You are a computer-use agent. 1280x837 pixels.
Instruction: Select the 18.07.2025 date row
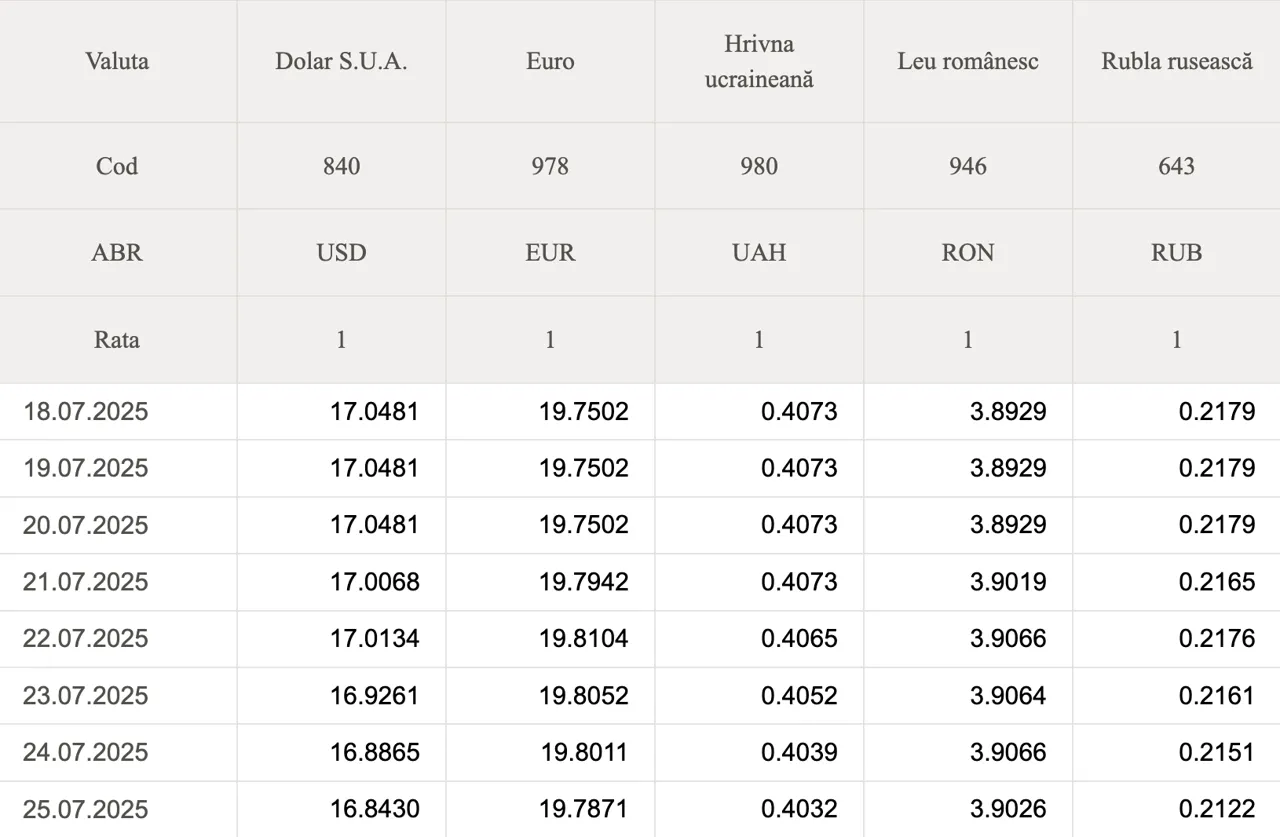click(x=86, y=411)
